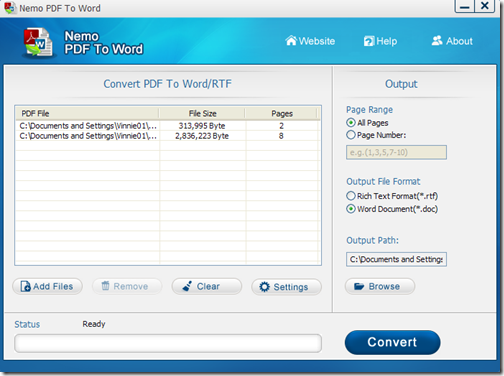This screenshot has width=504, height=376.
Task: Click Browse to choose output folder
Action: [380, 286]
